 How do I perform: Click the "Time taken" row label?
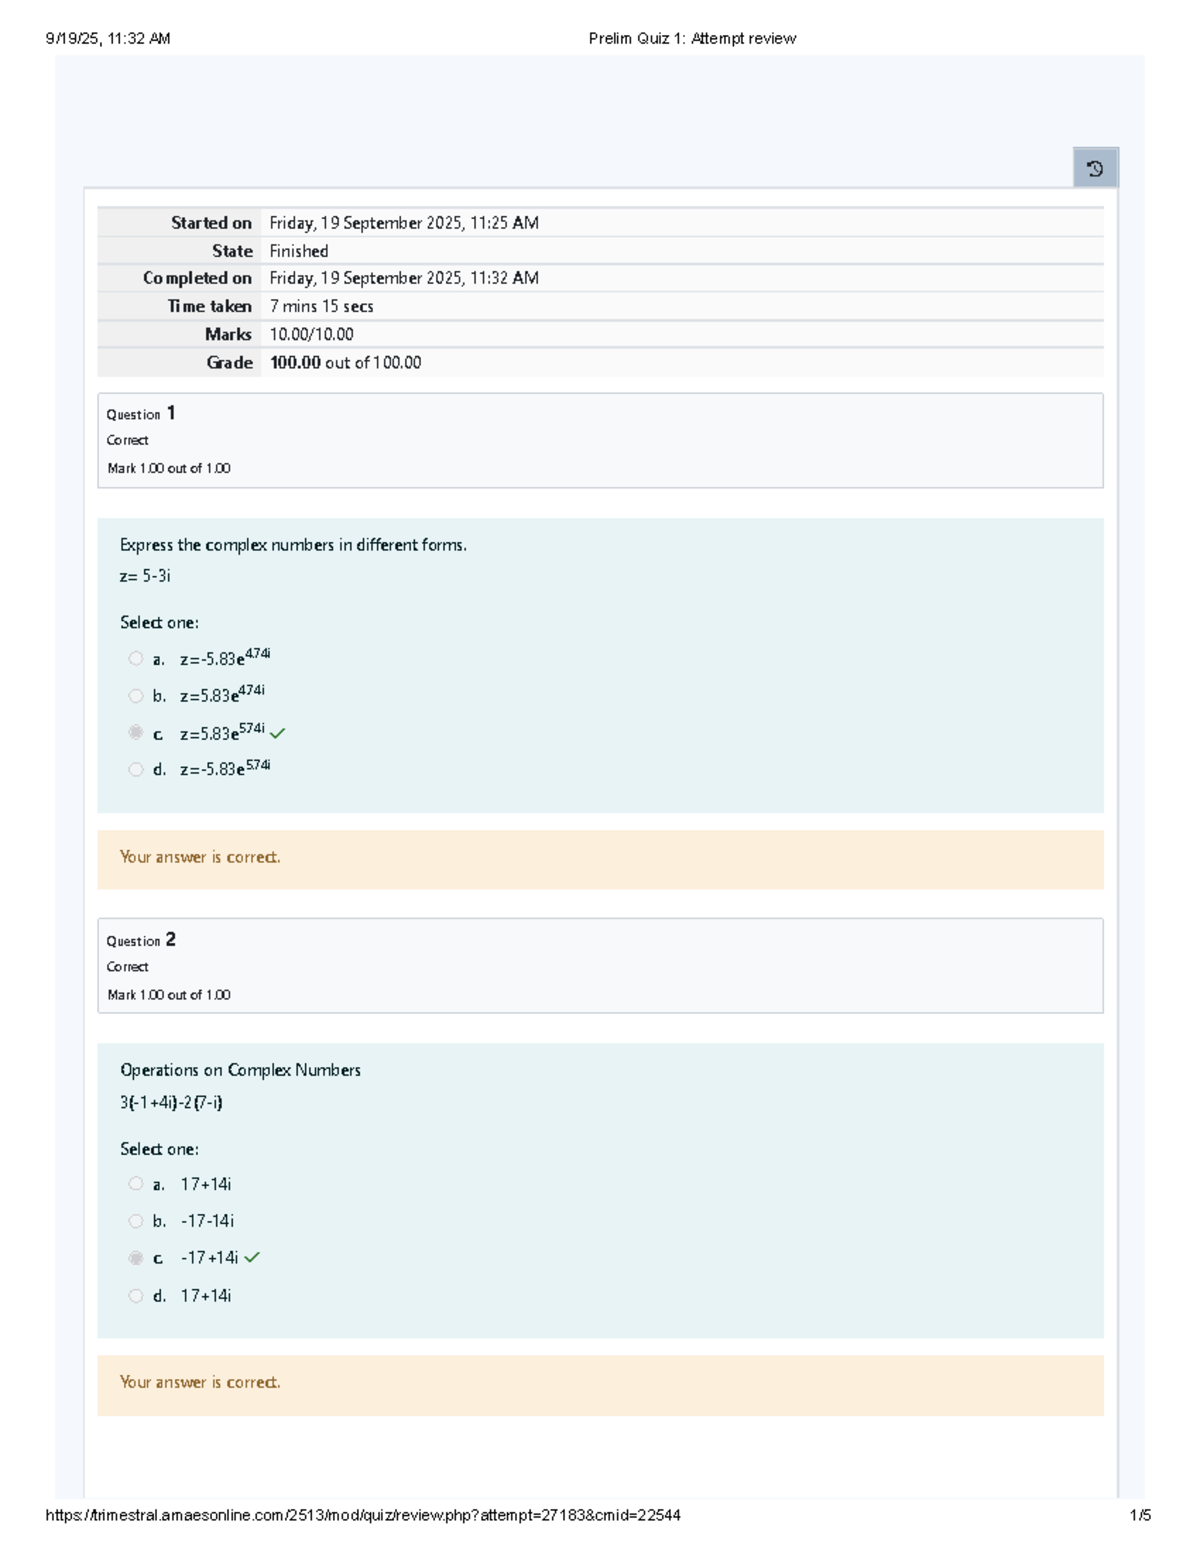coord(209,306)
